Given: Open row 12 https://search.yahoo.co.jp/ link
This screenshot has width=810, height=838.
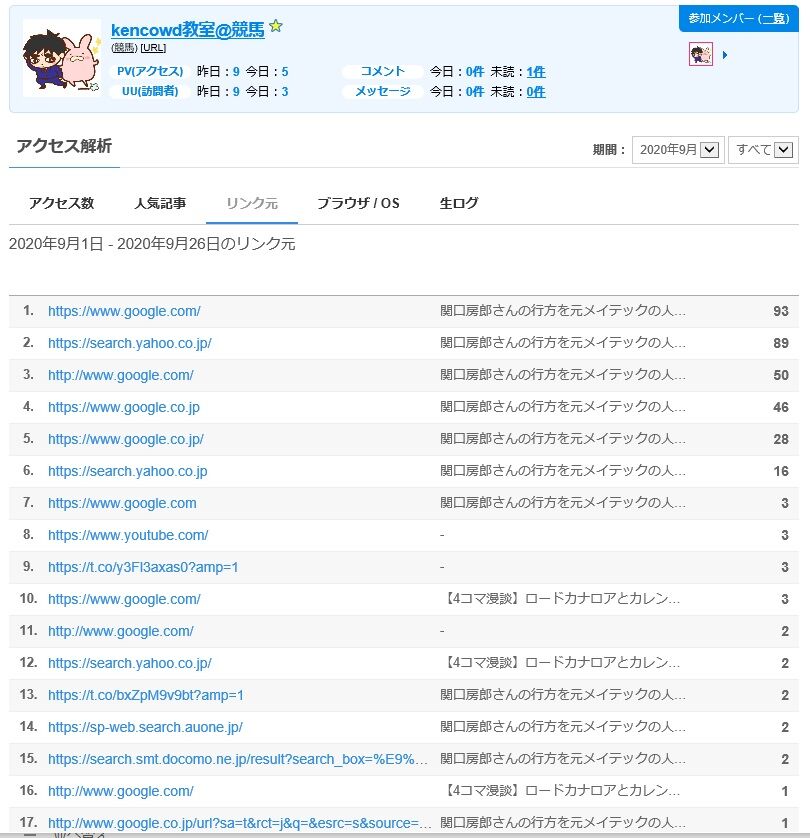Looking at the screenshot, I should tap(130, 663).
